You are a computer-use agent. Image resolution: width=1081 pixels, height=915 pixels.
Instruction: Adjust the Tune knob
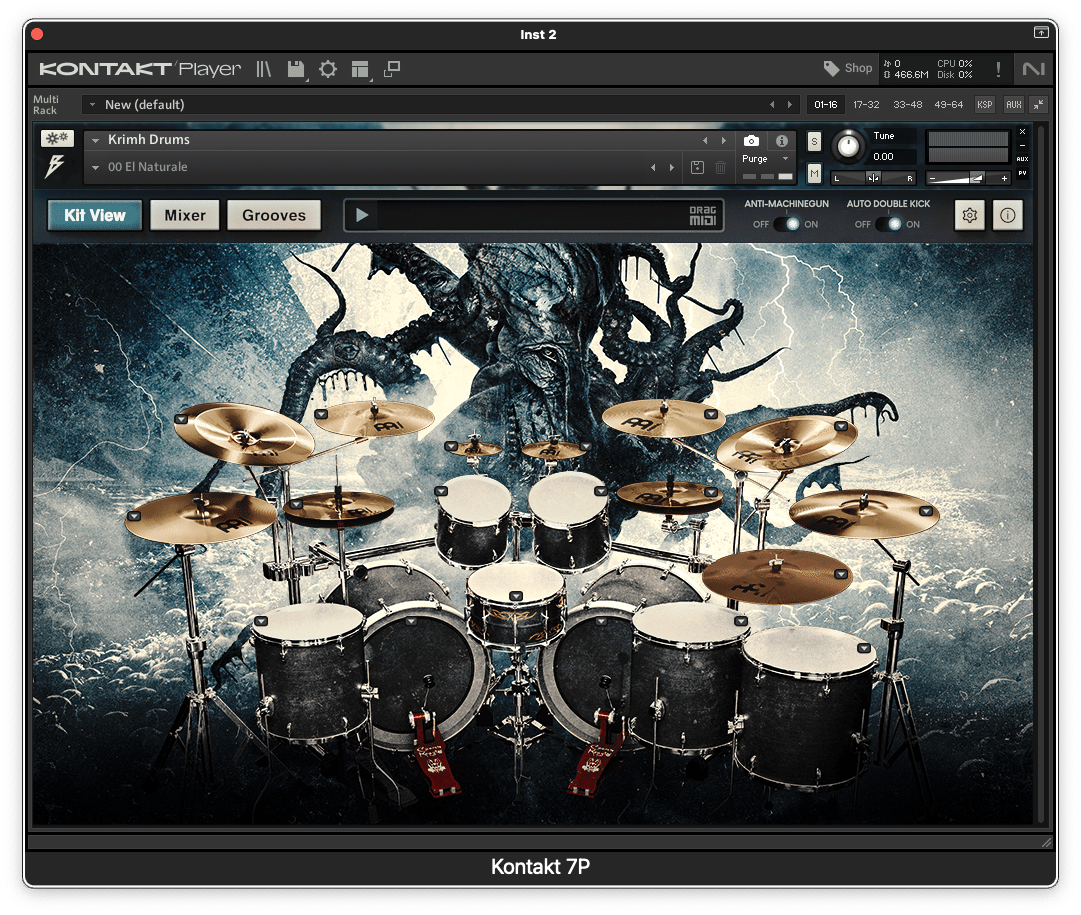pos(847,146)
